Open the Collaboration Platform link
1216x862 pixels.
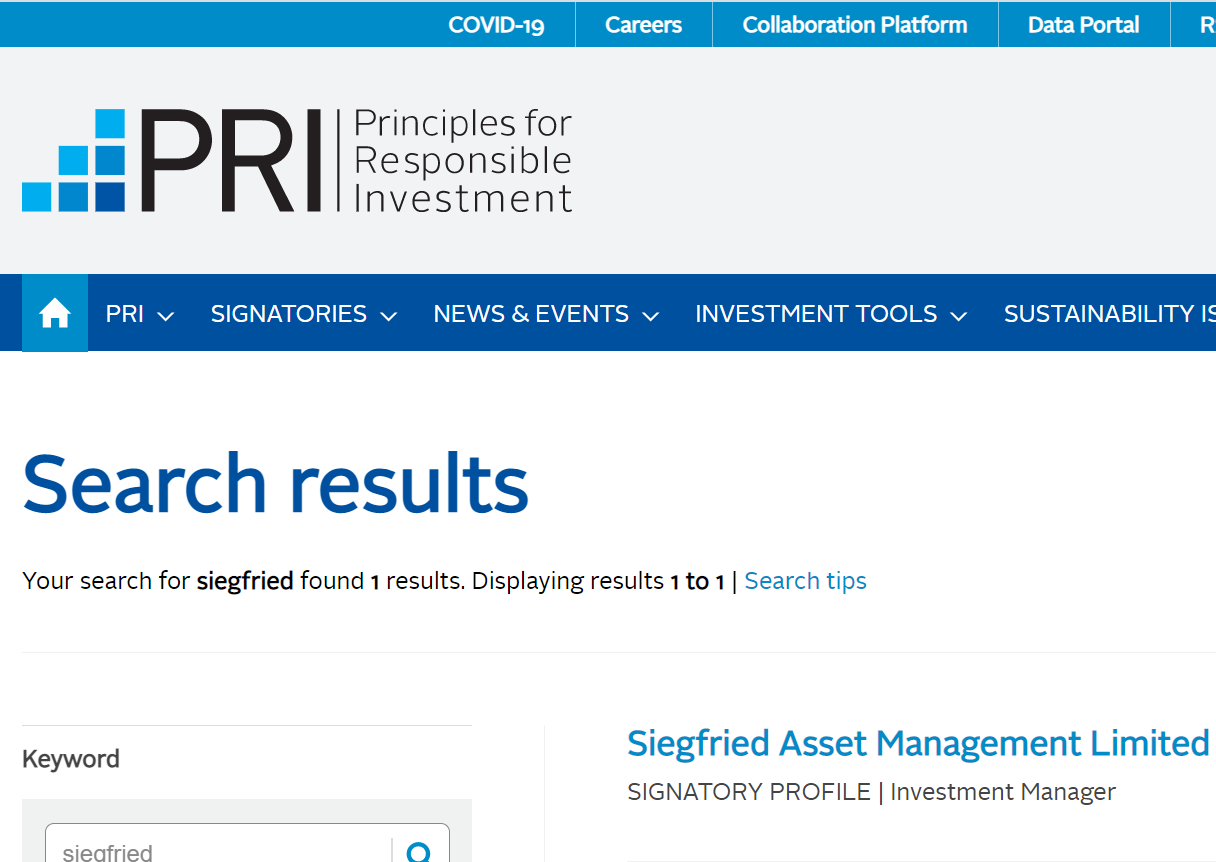pos(855,25)
